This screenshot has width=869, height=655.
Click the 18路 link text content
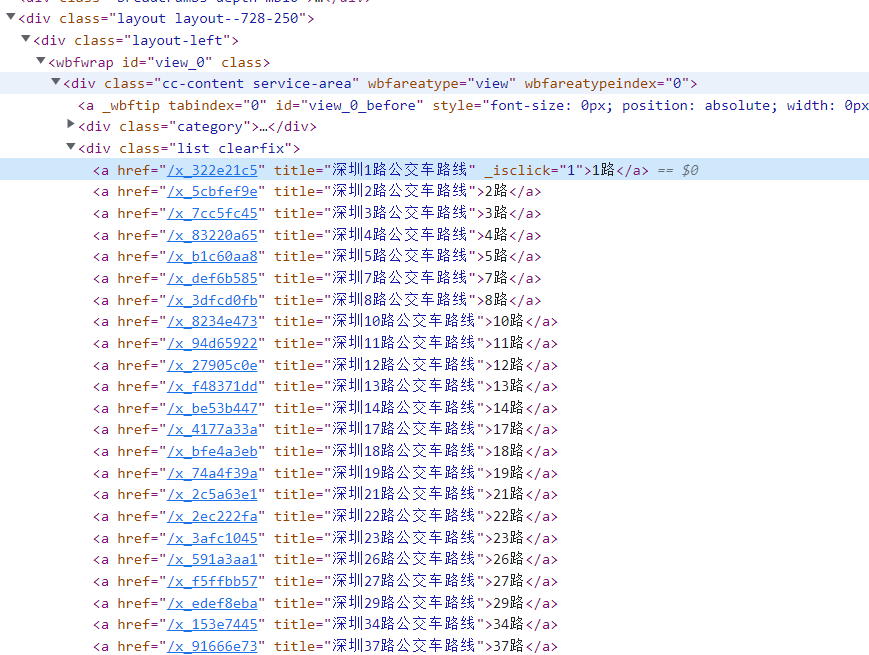pyautogui.click(x=508, y=451)
